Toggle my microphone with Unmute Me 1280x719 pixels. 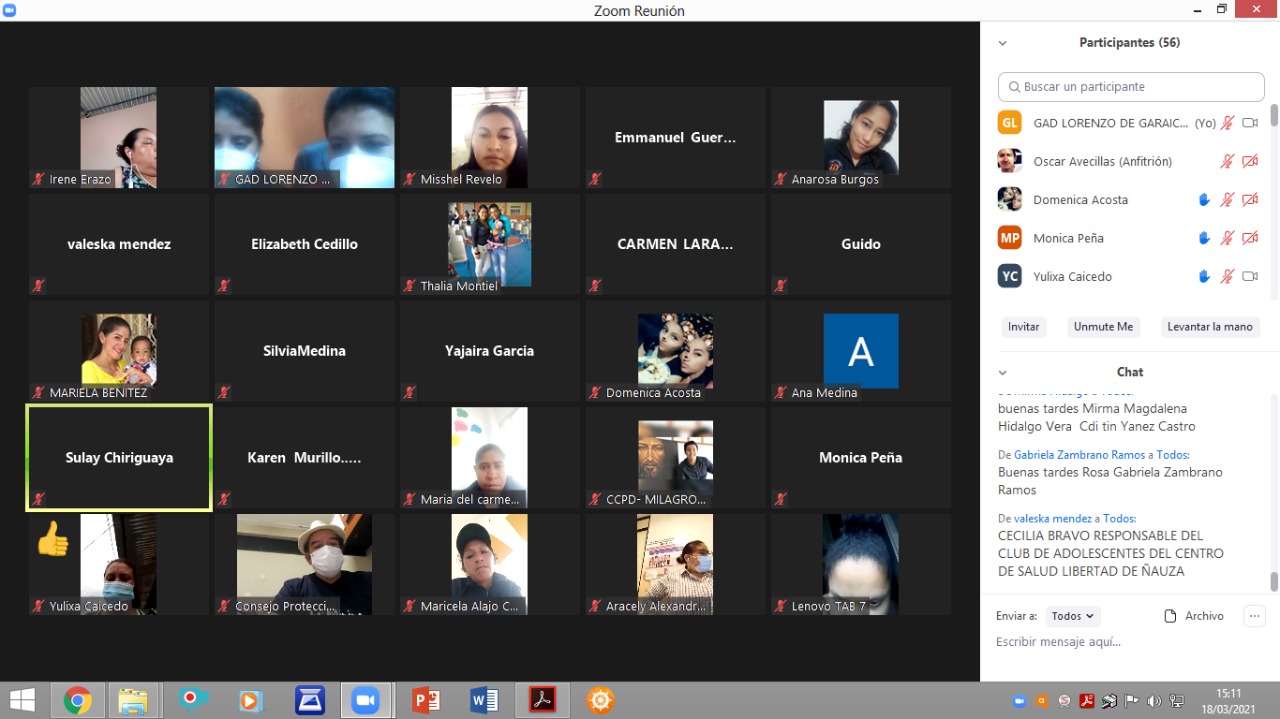coord(1103,327)
